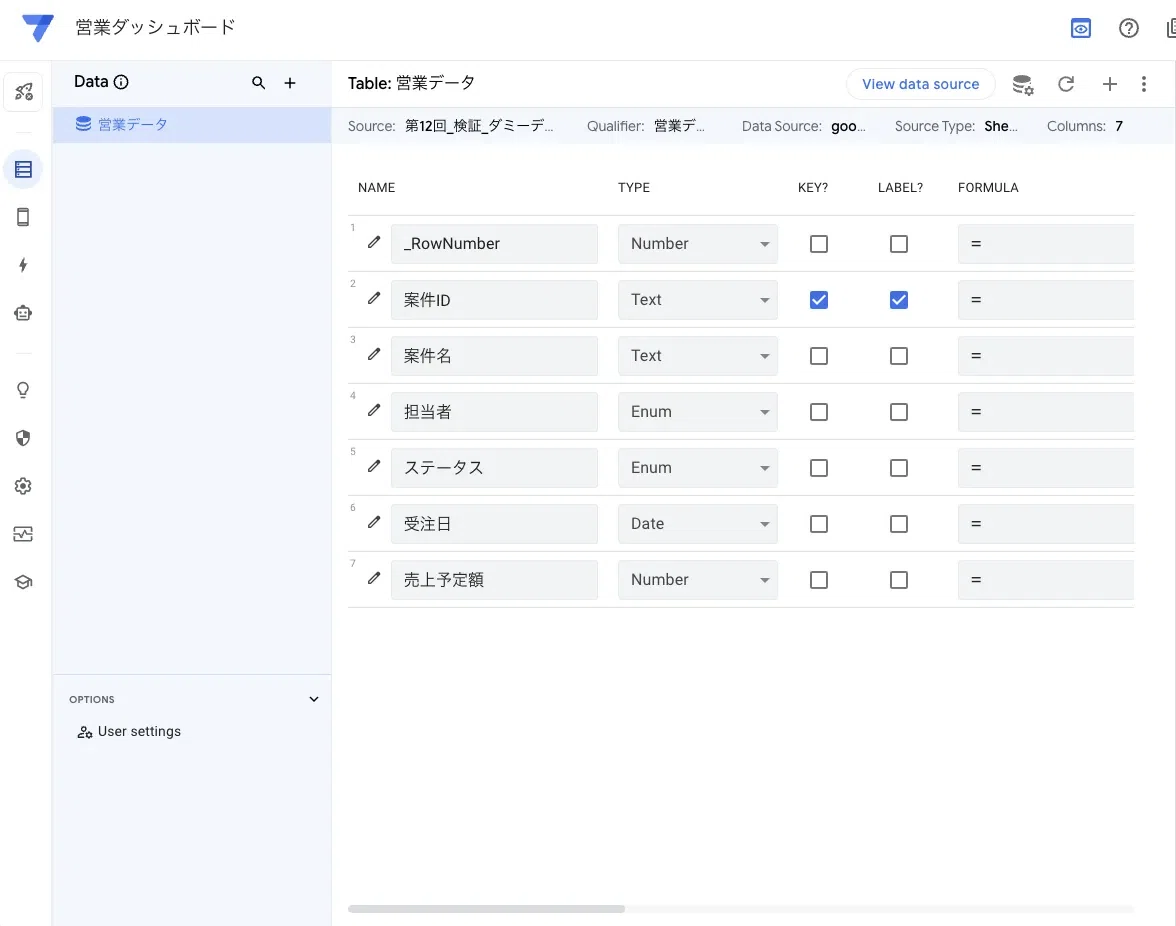Uncheck KEY for 案件ID row

(819, 300)
